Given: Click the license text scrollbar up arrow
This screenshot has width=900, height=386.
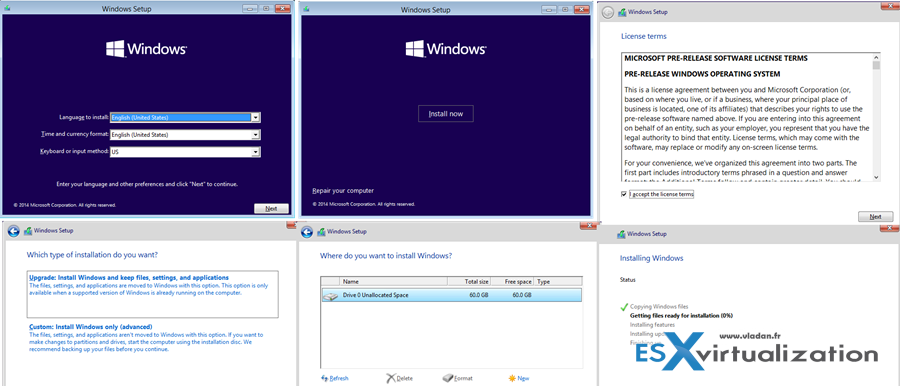Looking at the screenshot, I should click(876, 57).
